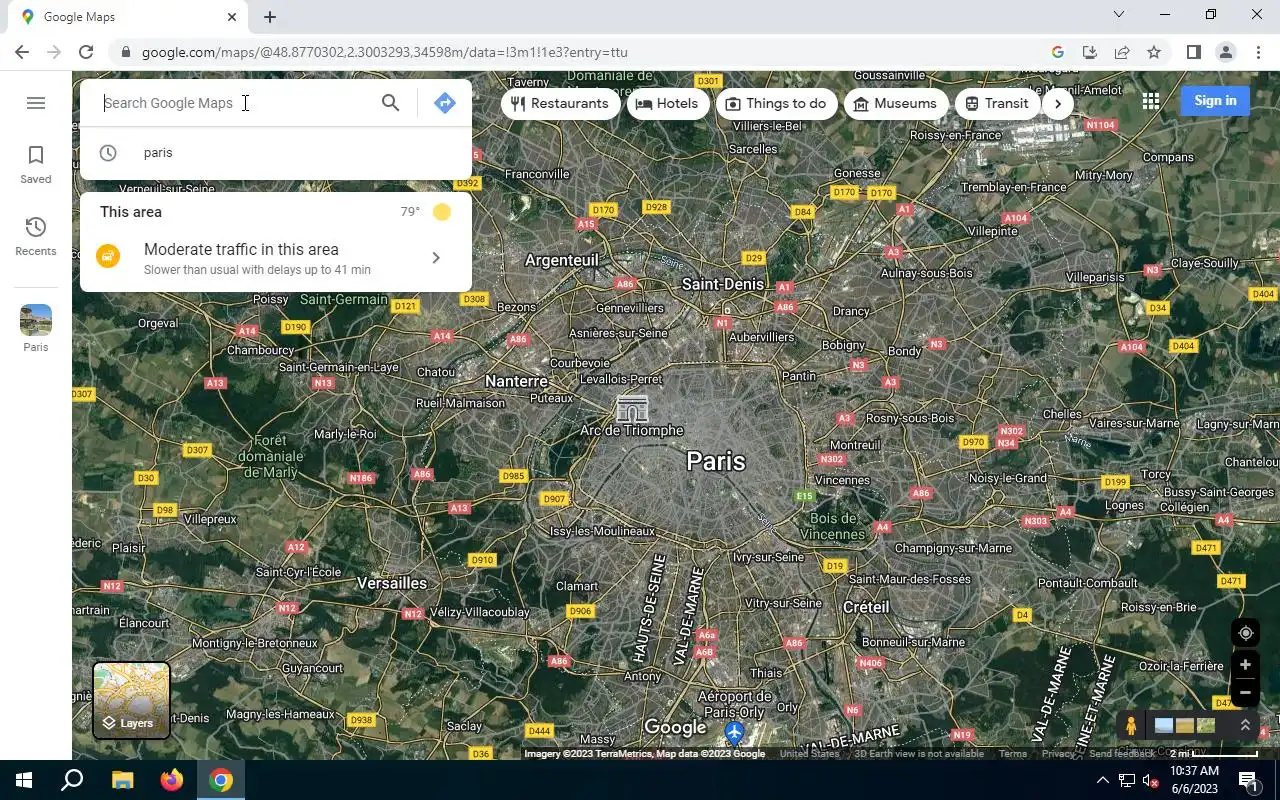Click the Arc de Triomphe landmark icon

coord(632,408)
